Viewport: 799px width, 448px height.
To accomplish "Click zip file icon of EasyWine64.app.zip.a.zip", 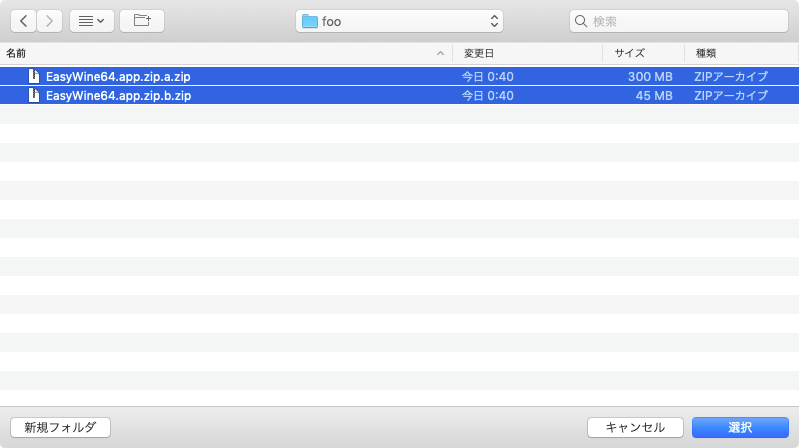I will [34, 76].
